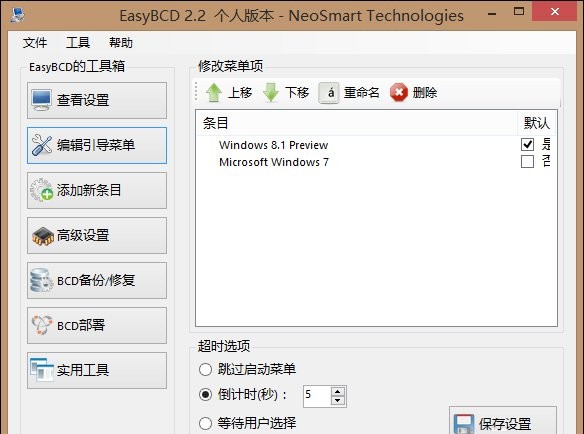Click the windows icon on 实用工具
Viewport: 584px width, 434px height.
point(41,370)
